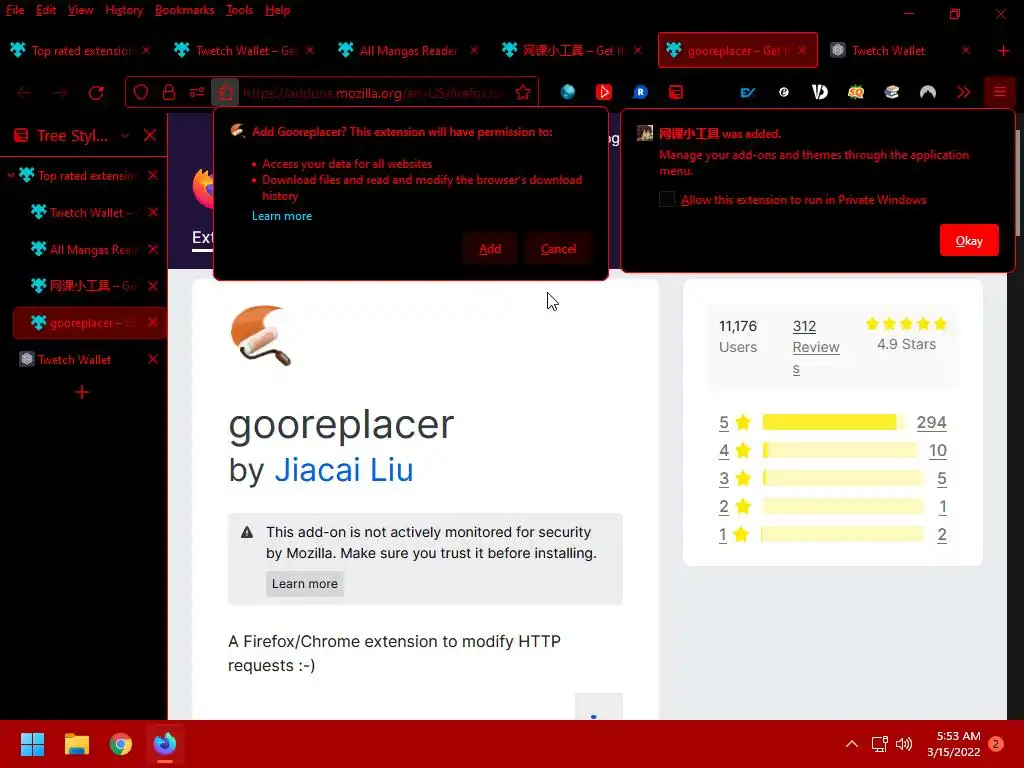Show hidden system tray icons
Viewport: 1024px width, 768px height.
(x=852, y=744)
